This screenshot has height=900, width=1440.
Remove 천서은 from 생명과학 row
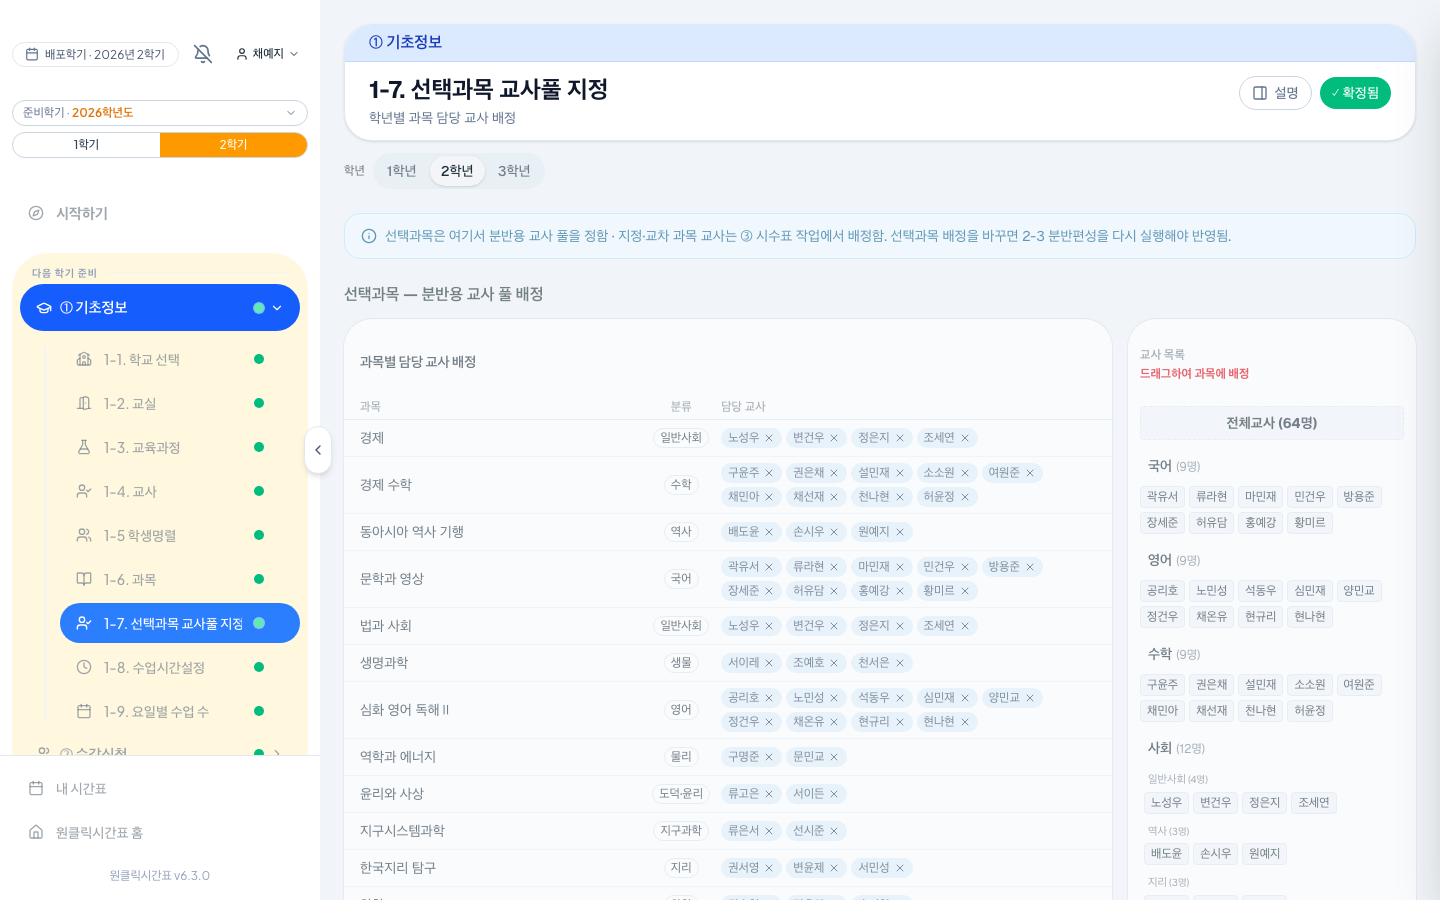900,663
